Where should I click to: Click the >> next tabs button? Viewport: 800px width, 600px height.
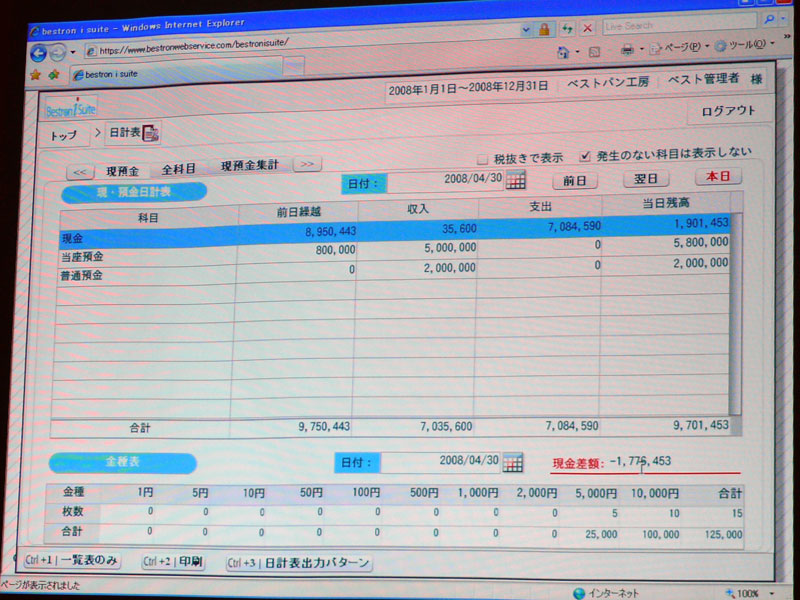(x=307, y=164)
